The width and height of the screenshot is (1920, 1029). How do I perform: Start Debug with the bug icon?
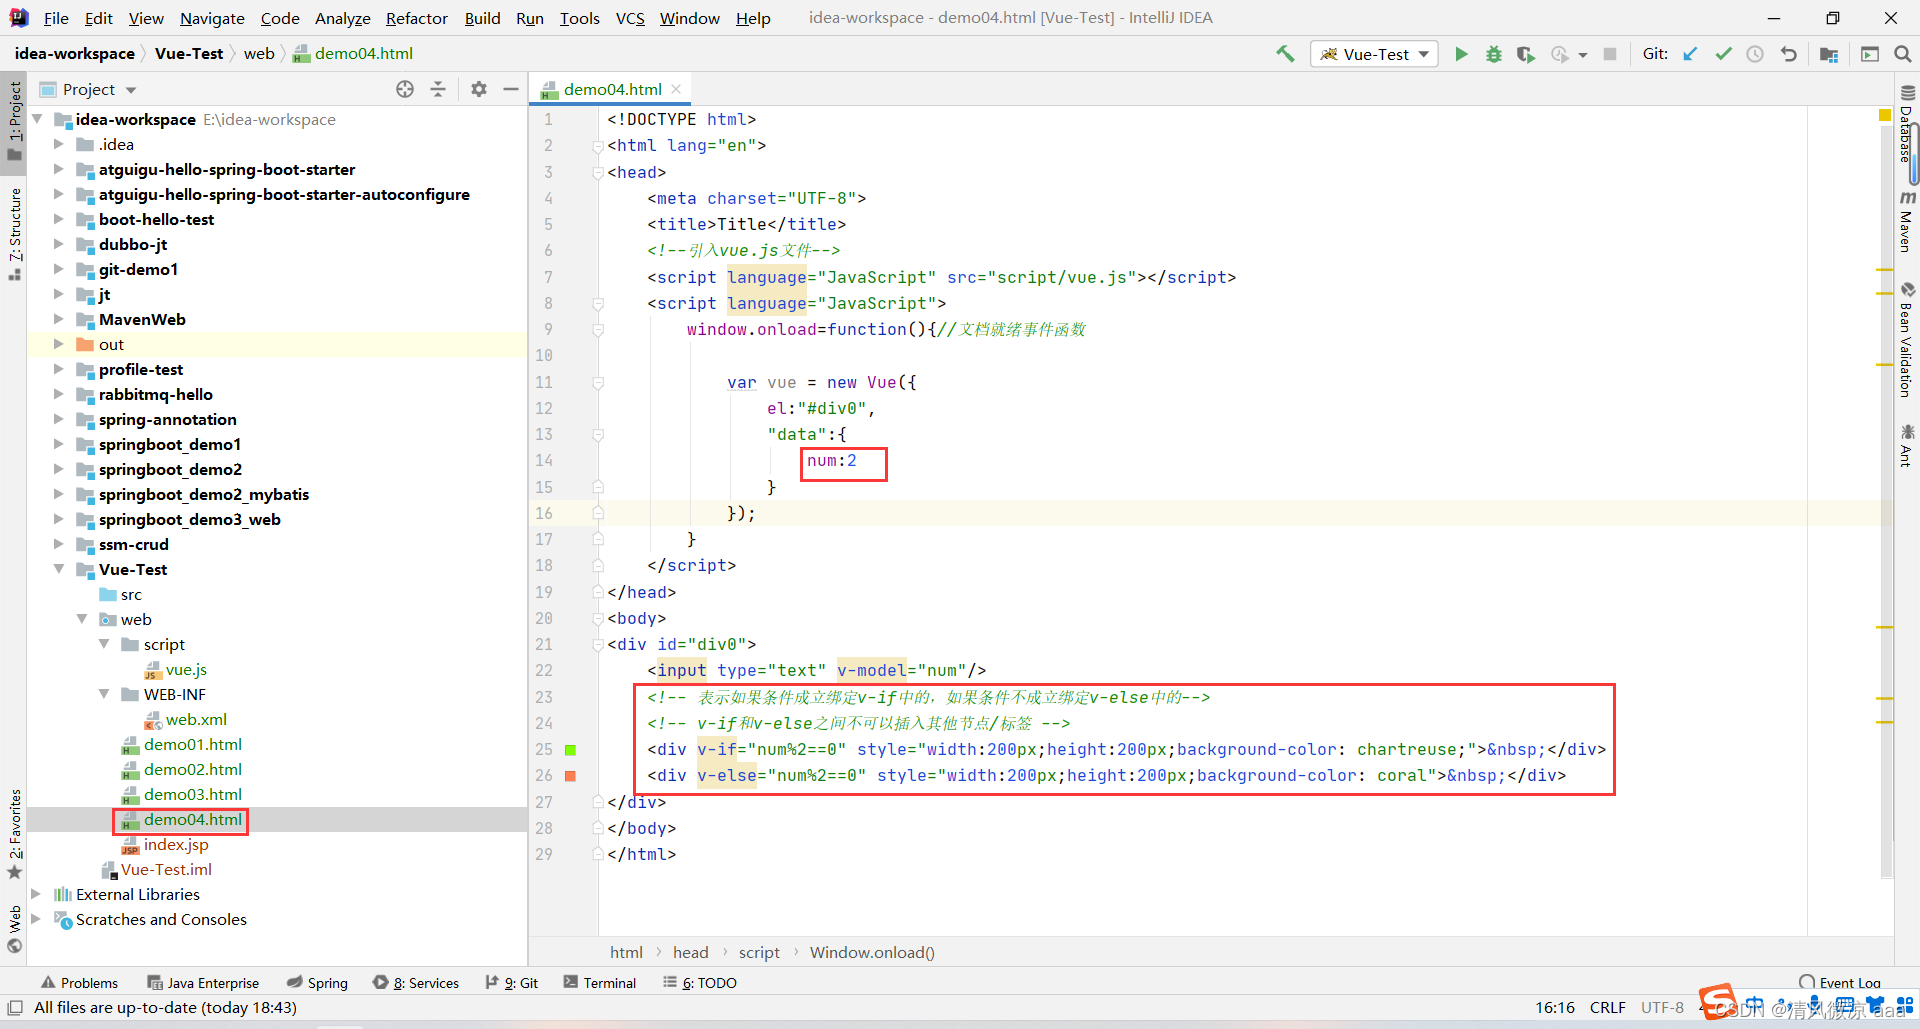tap(1494, 54)
